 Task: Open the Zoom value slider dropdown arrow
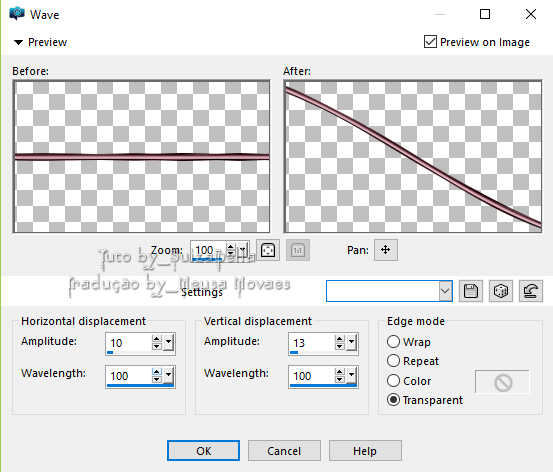[x=243, y=250]
